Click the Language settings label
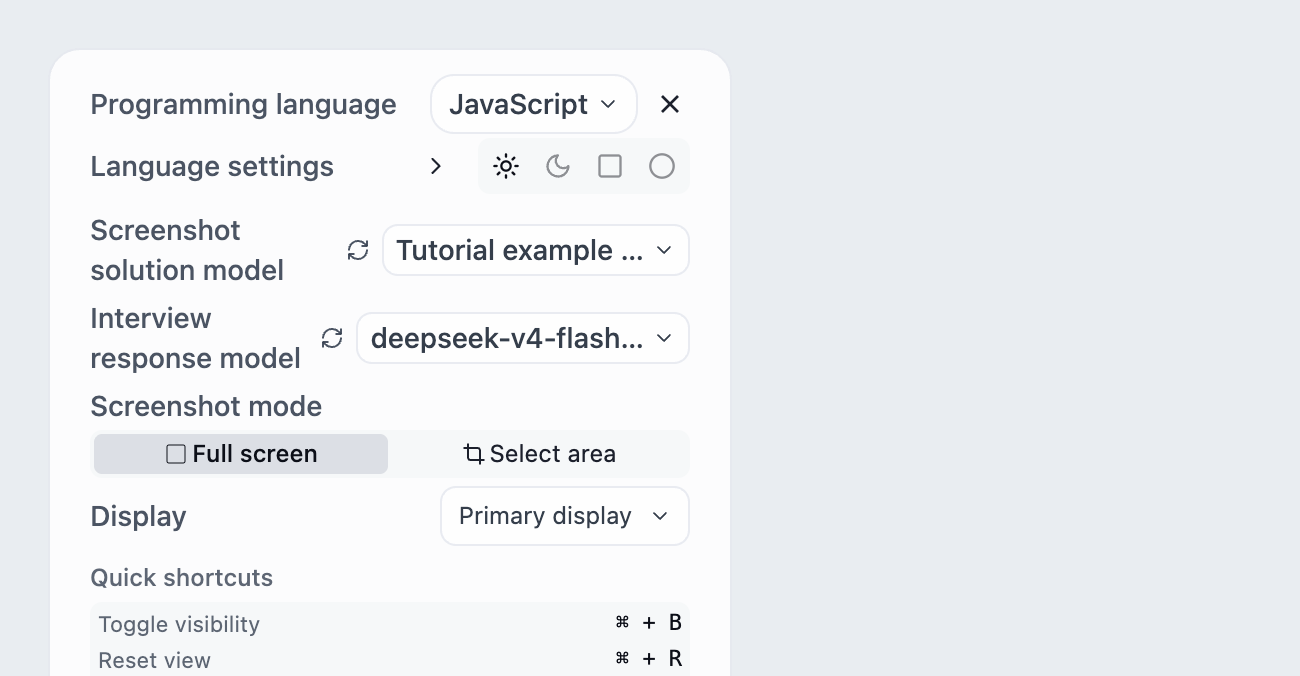Viewport: 1300px width, 676px height. pyautogui.click(x=212, y=166)
